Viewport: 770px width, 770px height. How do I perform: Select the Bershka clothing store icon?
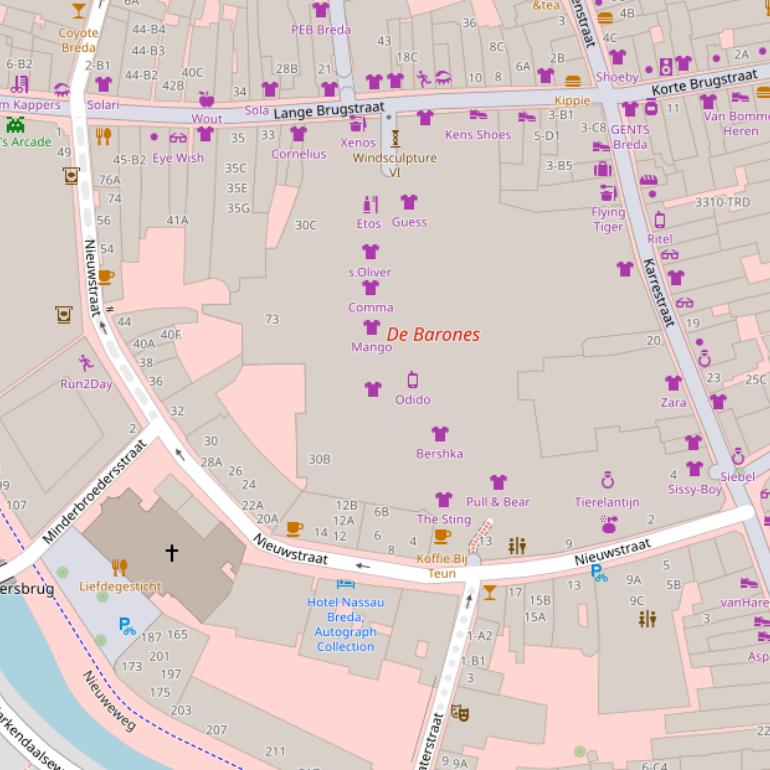pyautogui.click(x=440, y=434)
